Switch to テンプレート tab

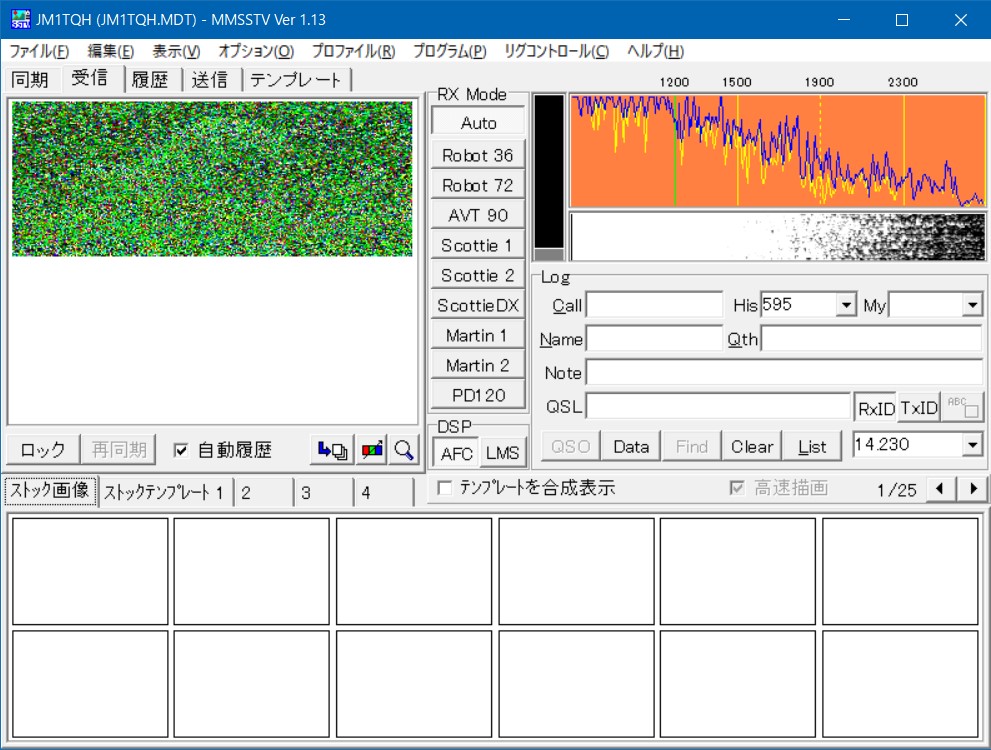(x=295, y=80)
